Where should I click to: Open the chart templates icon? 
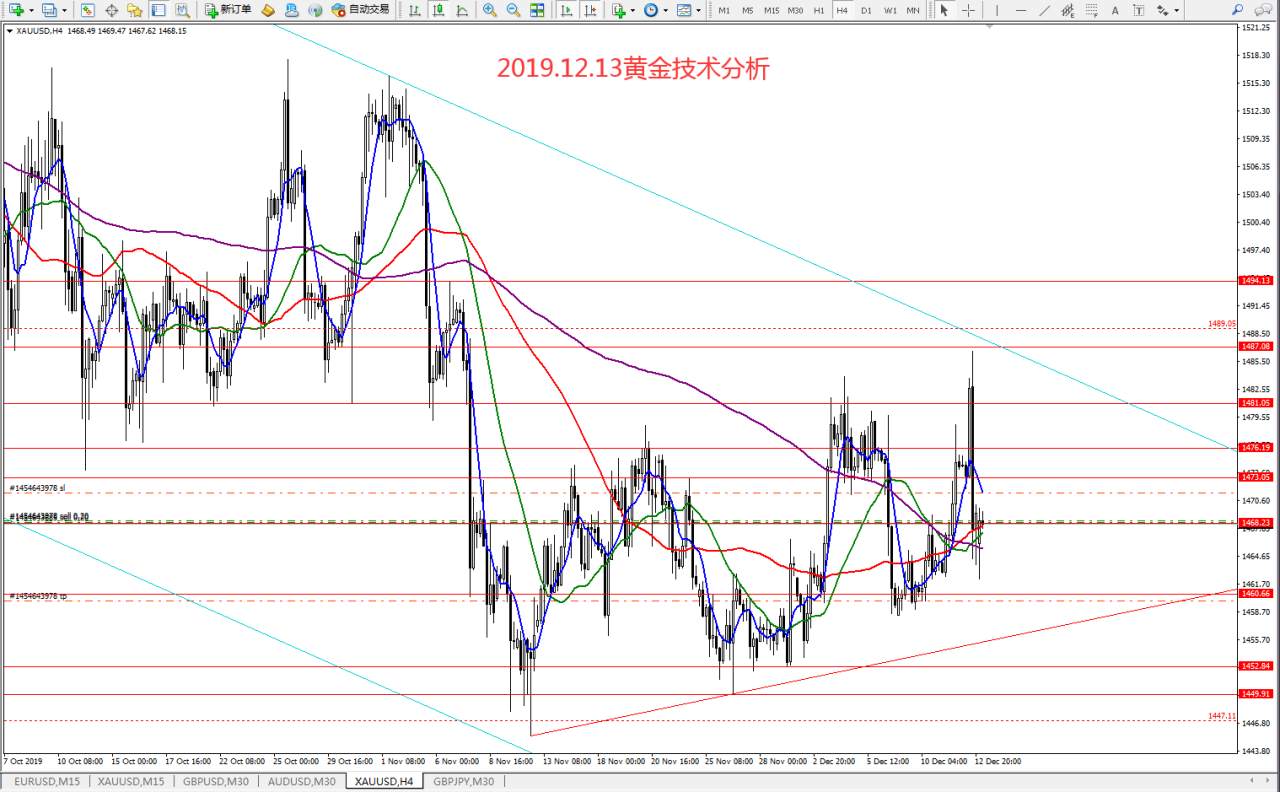click(x=684, y=10)
